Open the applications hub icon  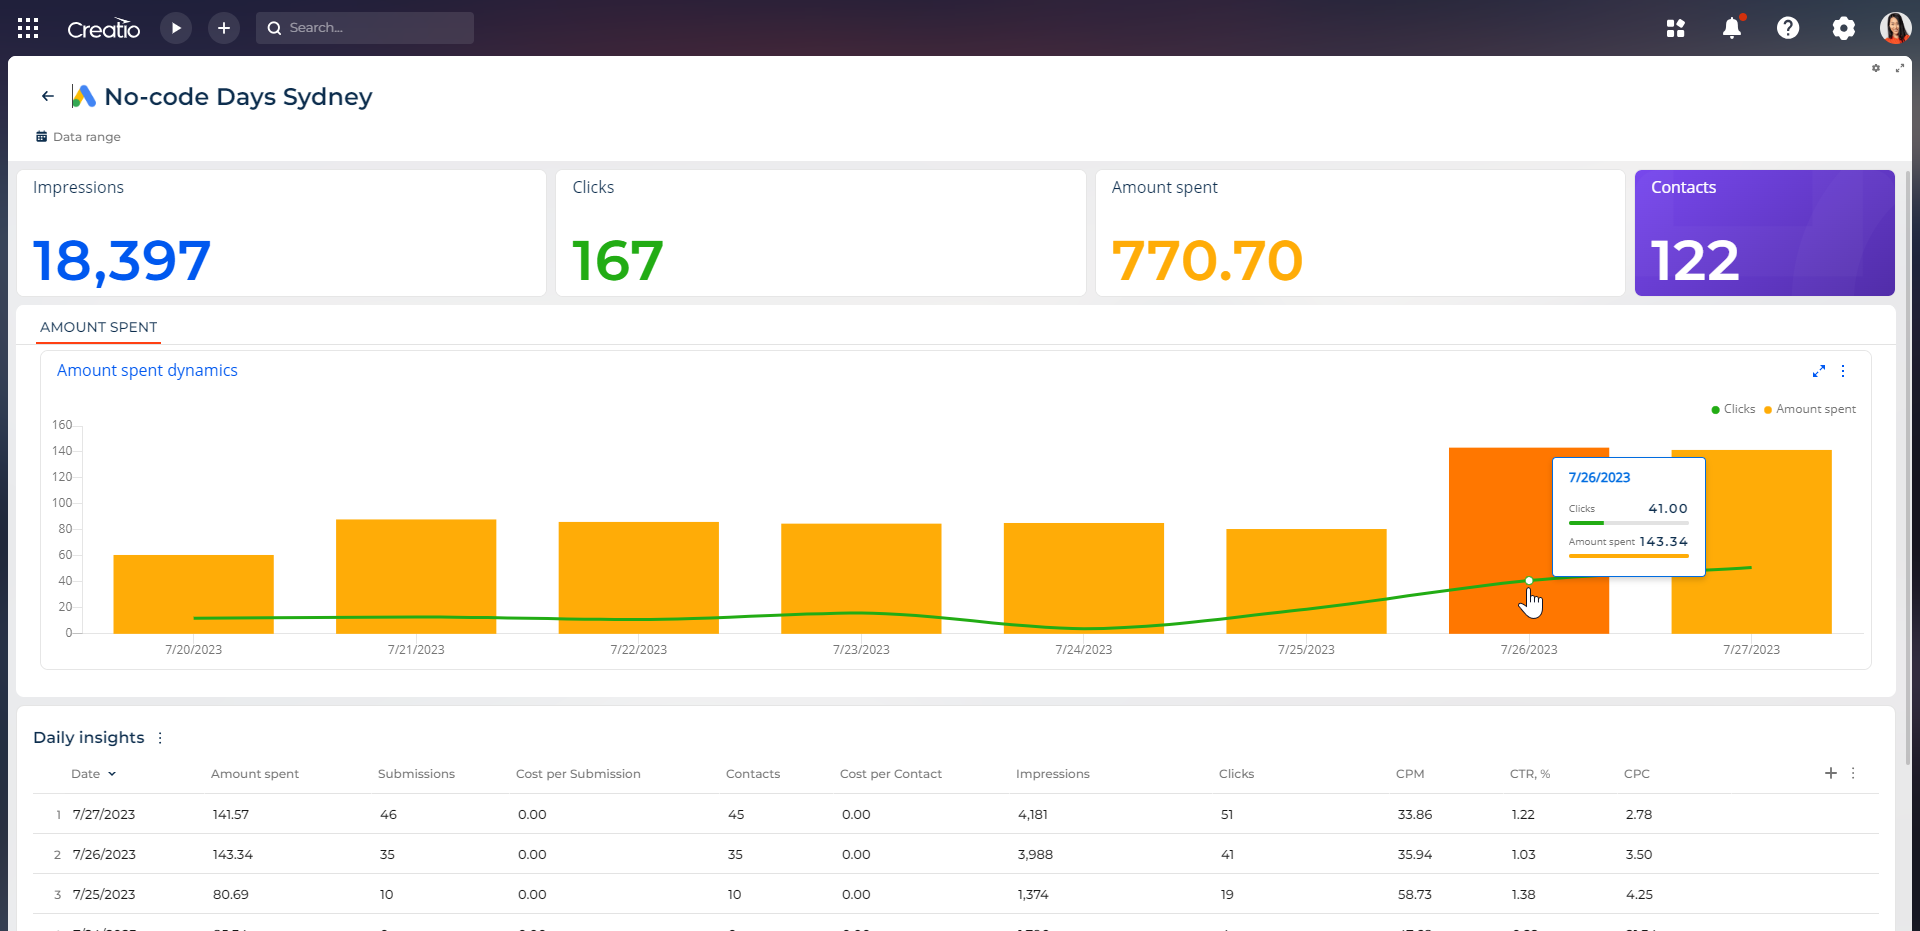1676,28
